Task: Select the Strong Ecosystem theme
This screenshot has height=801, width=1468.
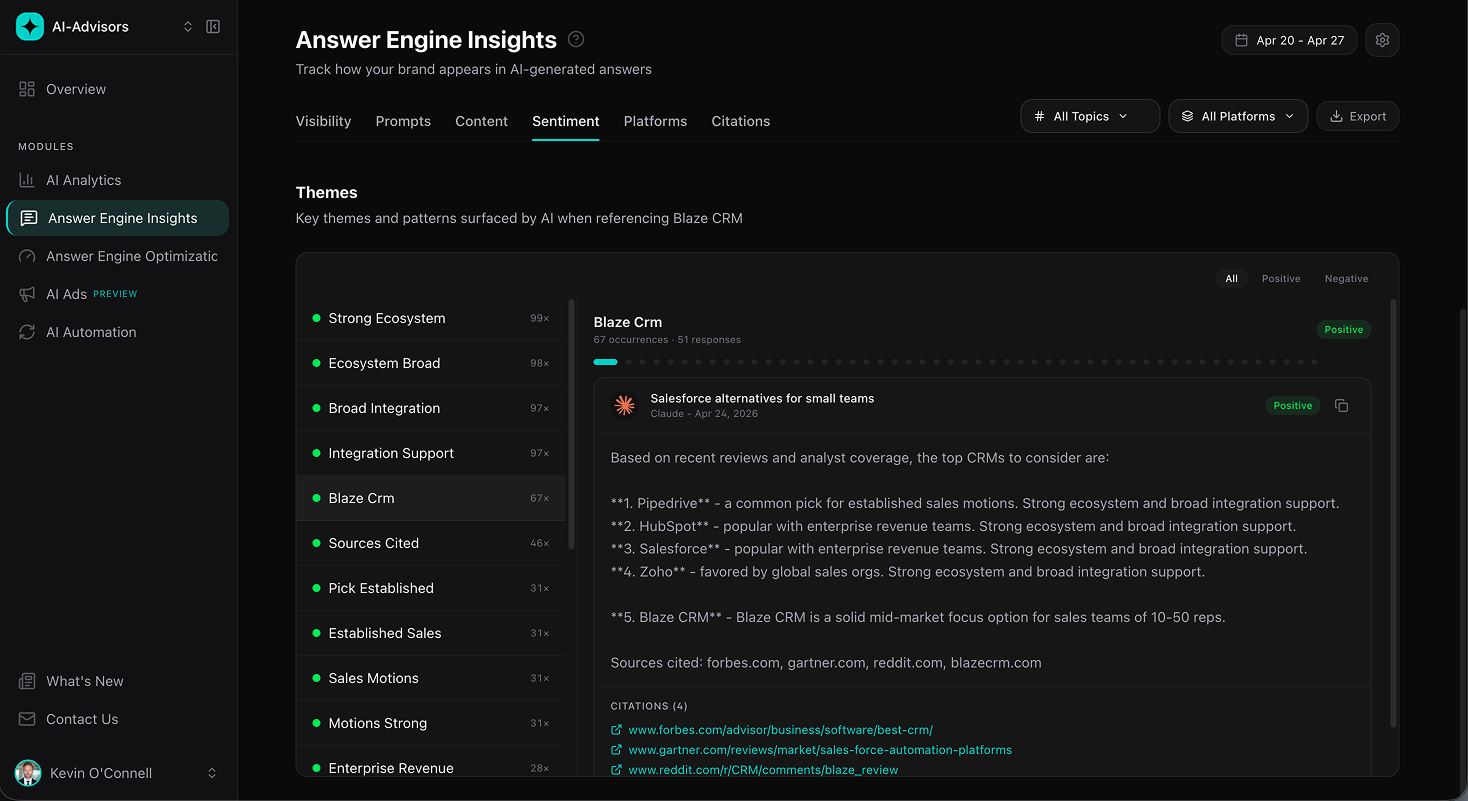Action: (431, 318)
